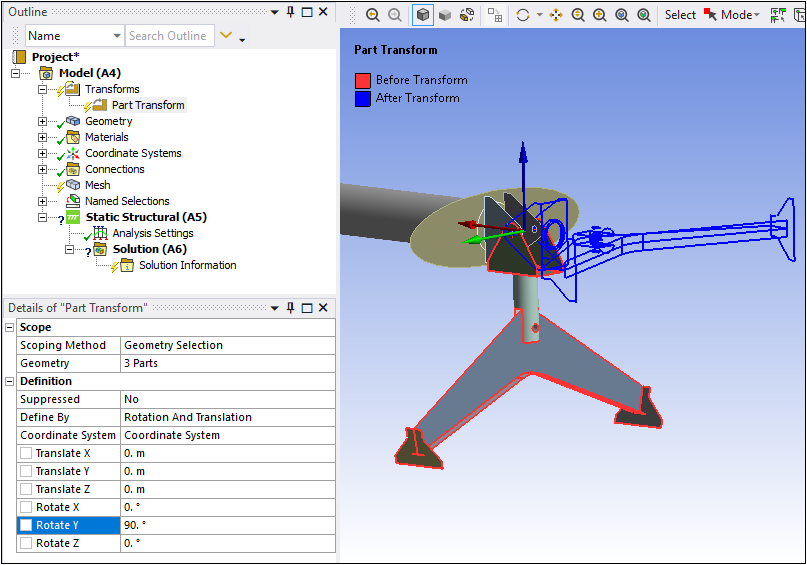The width and height of the screenshot is (807, 565).
Task: Activate the pan tool
Action: click(556, 15)
